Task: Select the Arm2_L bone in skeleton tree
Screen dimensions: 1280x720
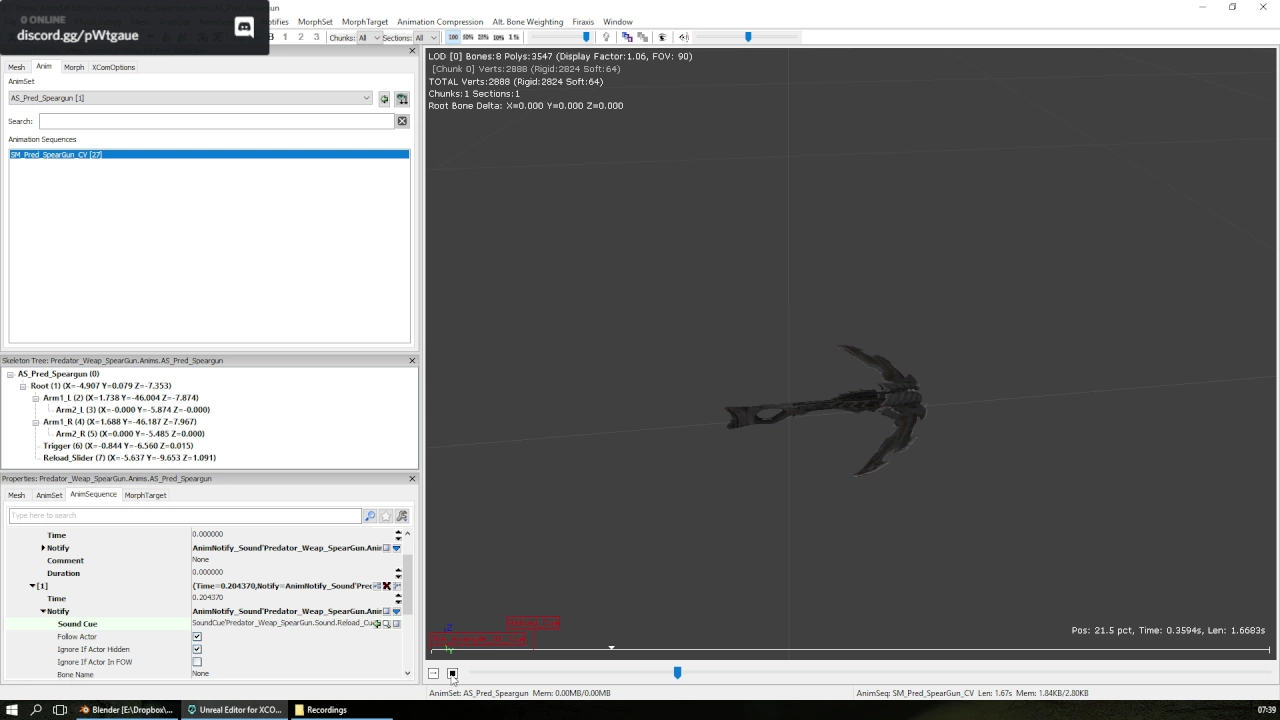Action: point(132,410)
